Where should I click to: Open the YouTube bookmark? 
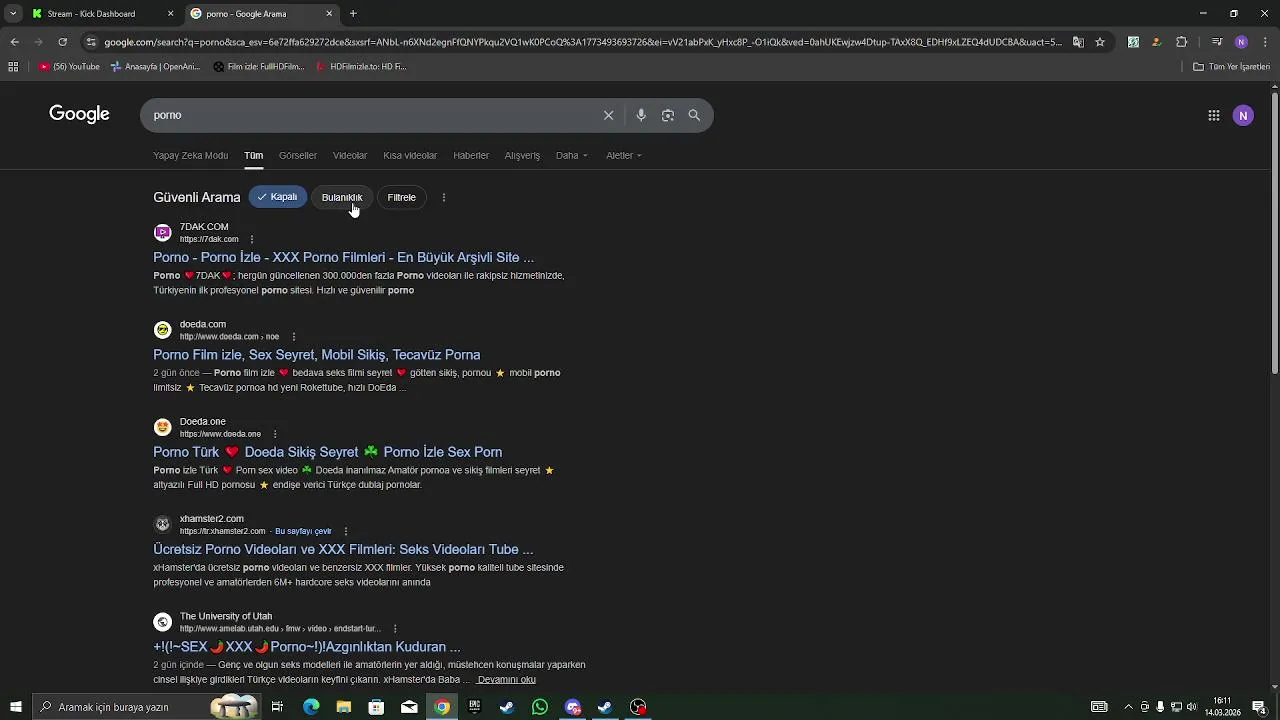pos(69,67)
